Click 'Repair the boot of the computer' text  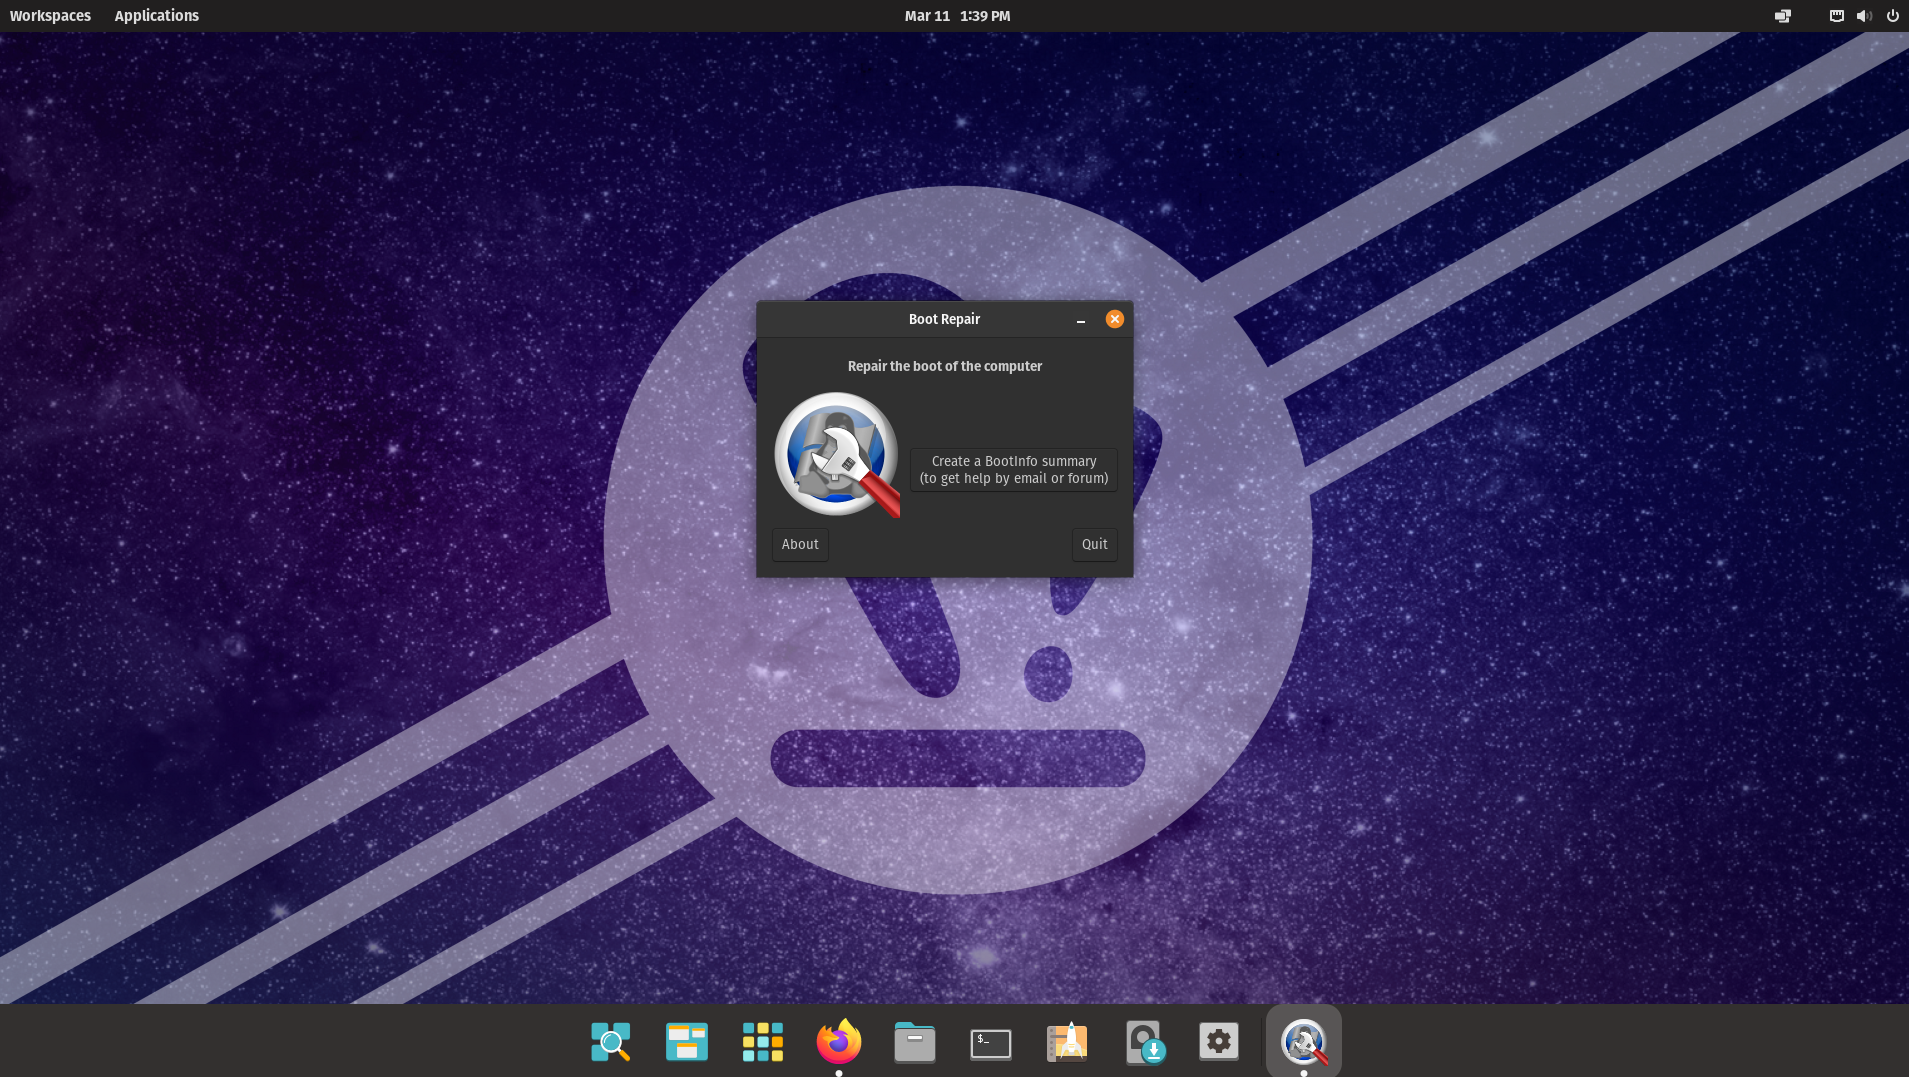point(945,366)
